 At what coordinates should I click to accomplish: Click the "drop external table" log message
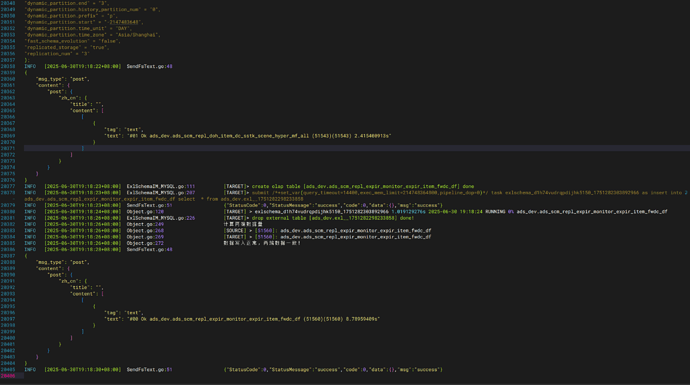click(319, 218)
